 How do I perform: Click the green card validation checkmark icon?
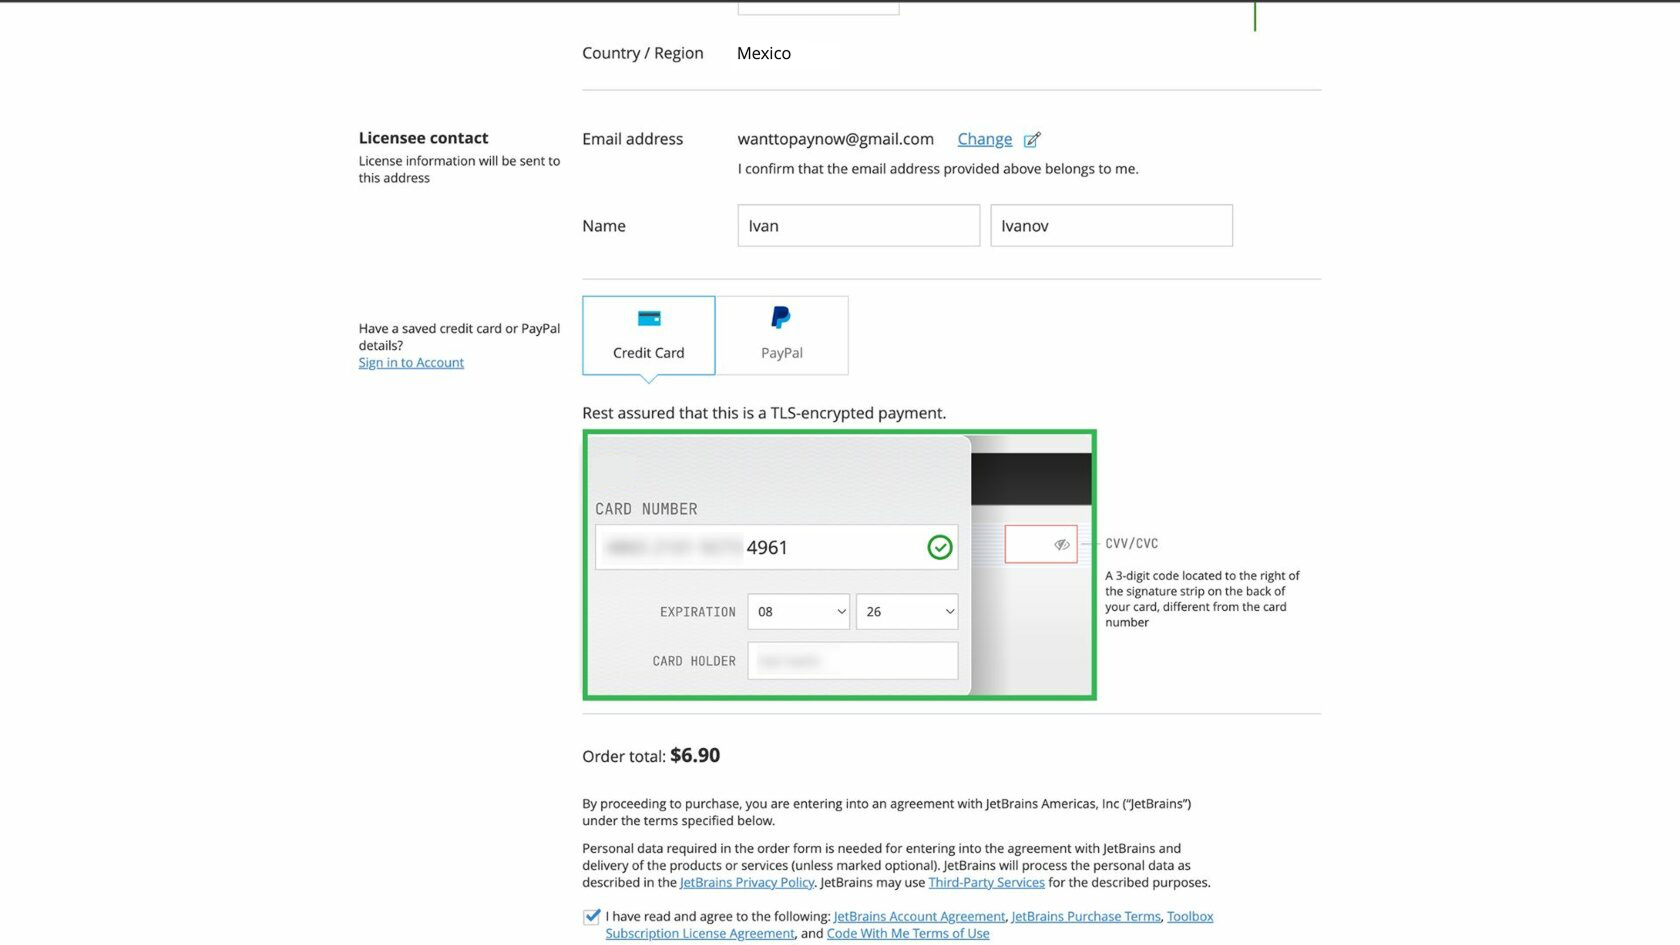point(939,547)
